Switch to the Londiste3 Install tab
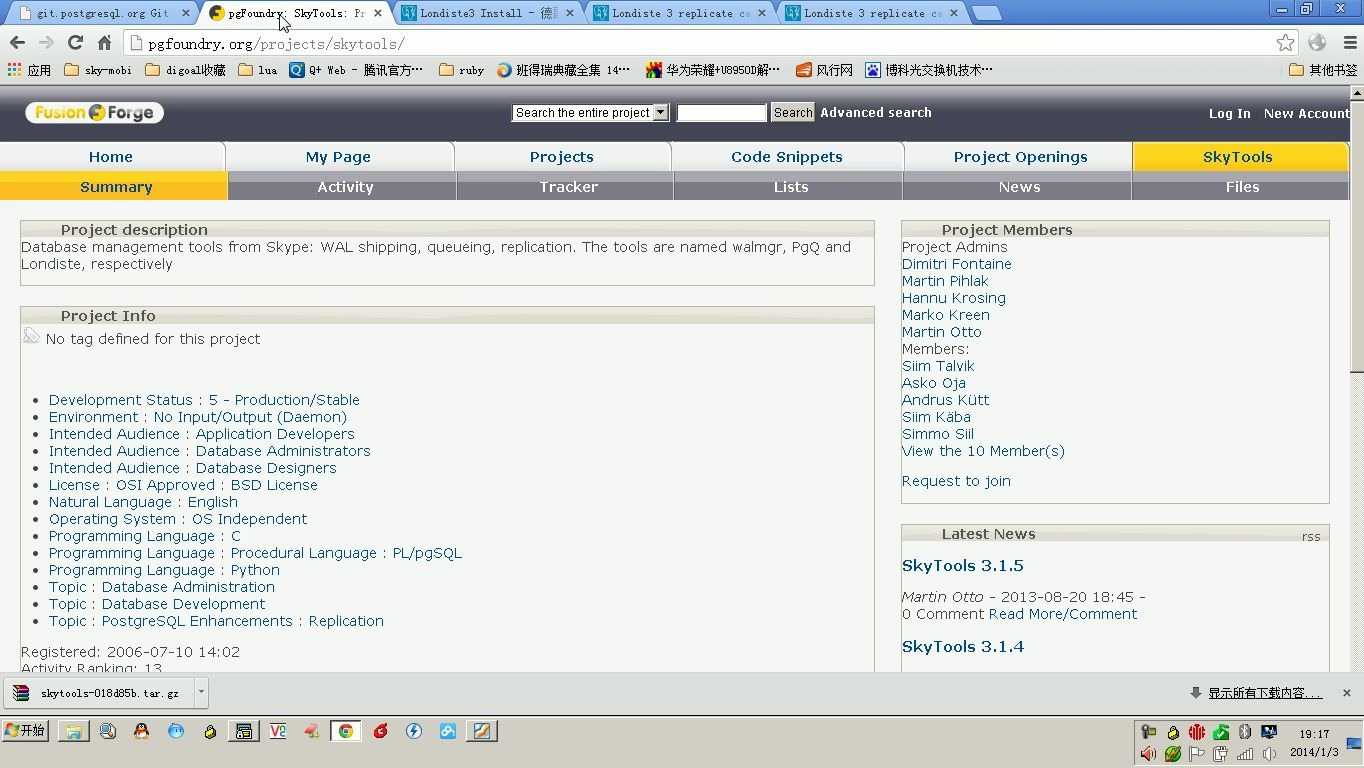Image resolution: width=1364 pixels, height=768 pixels. pyautogui.click(x=486, y=13)
